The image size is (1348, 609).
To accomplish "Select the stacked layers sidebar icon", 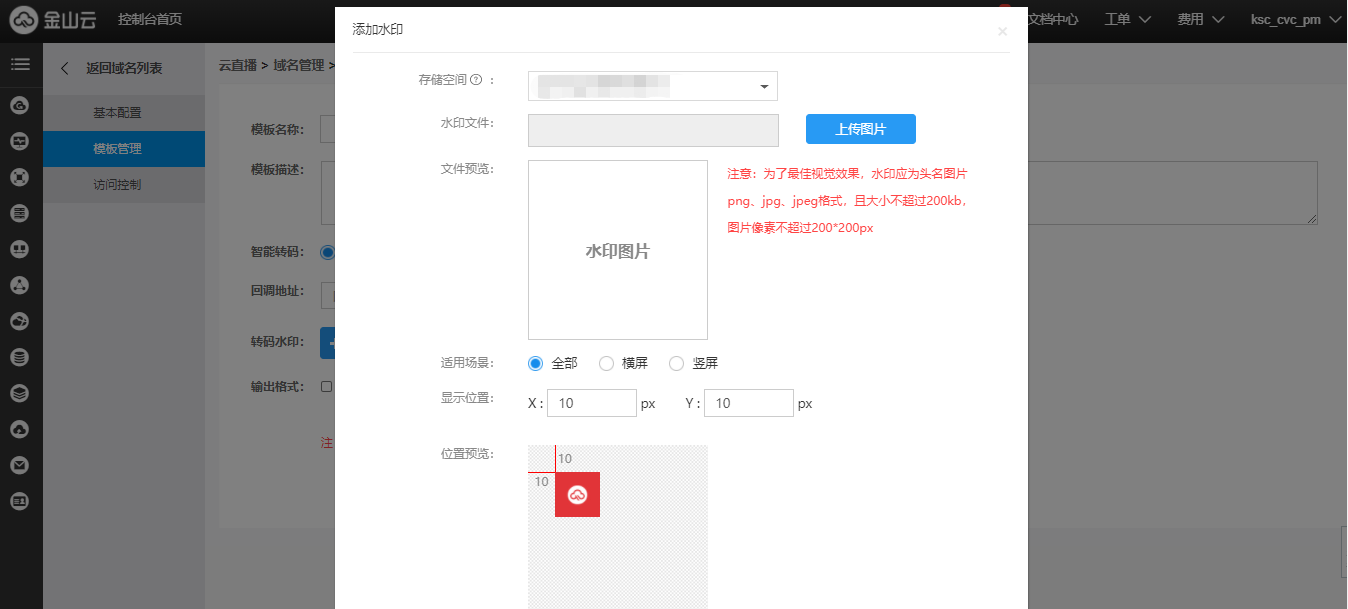I will point(19,393).
